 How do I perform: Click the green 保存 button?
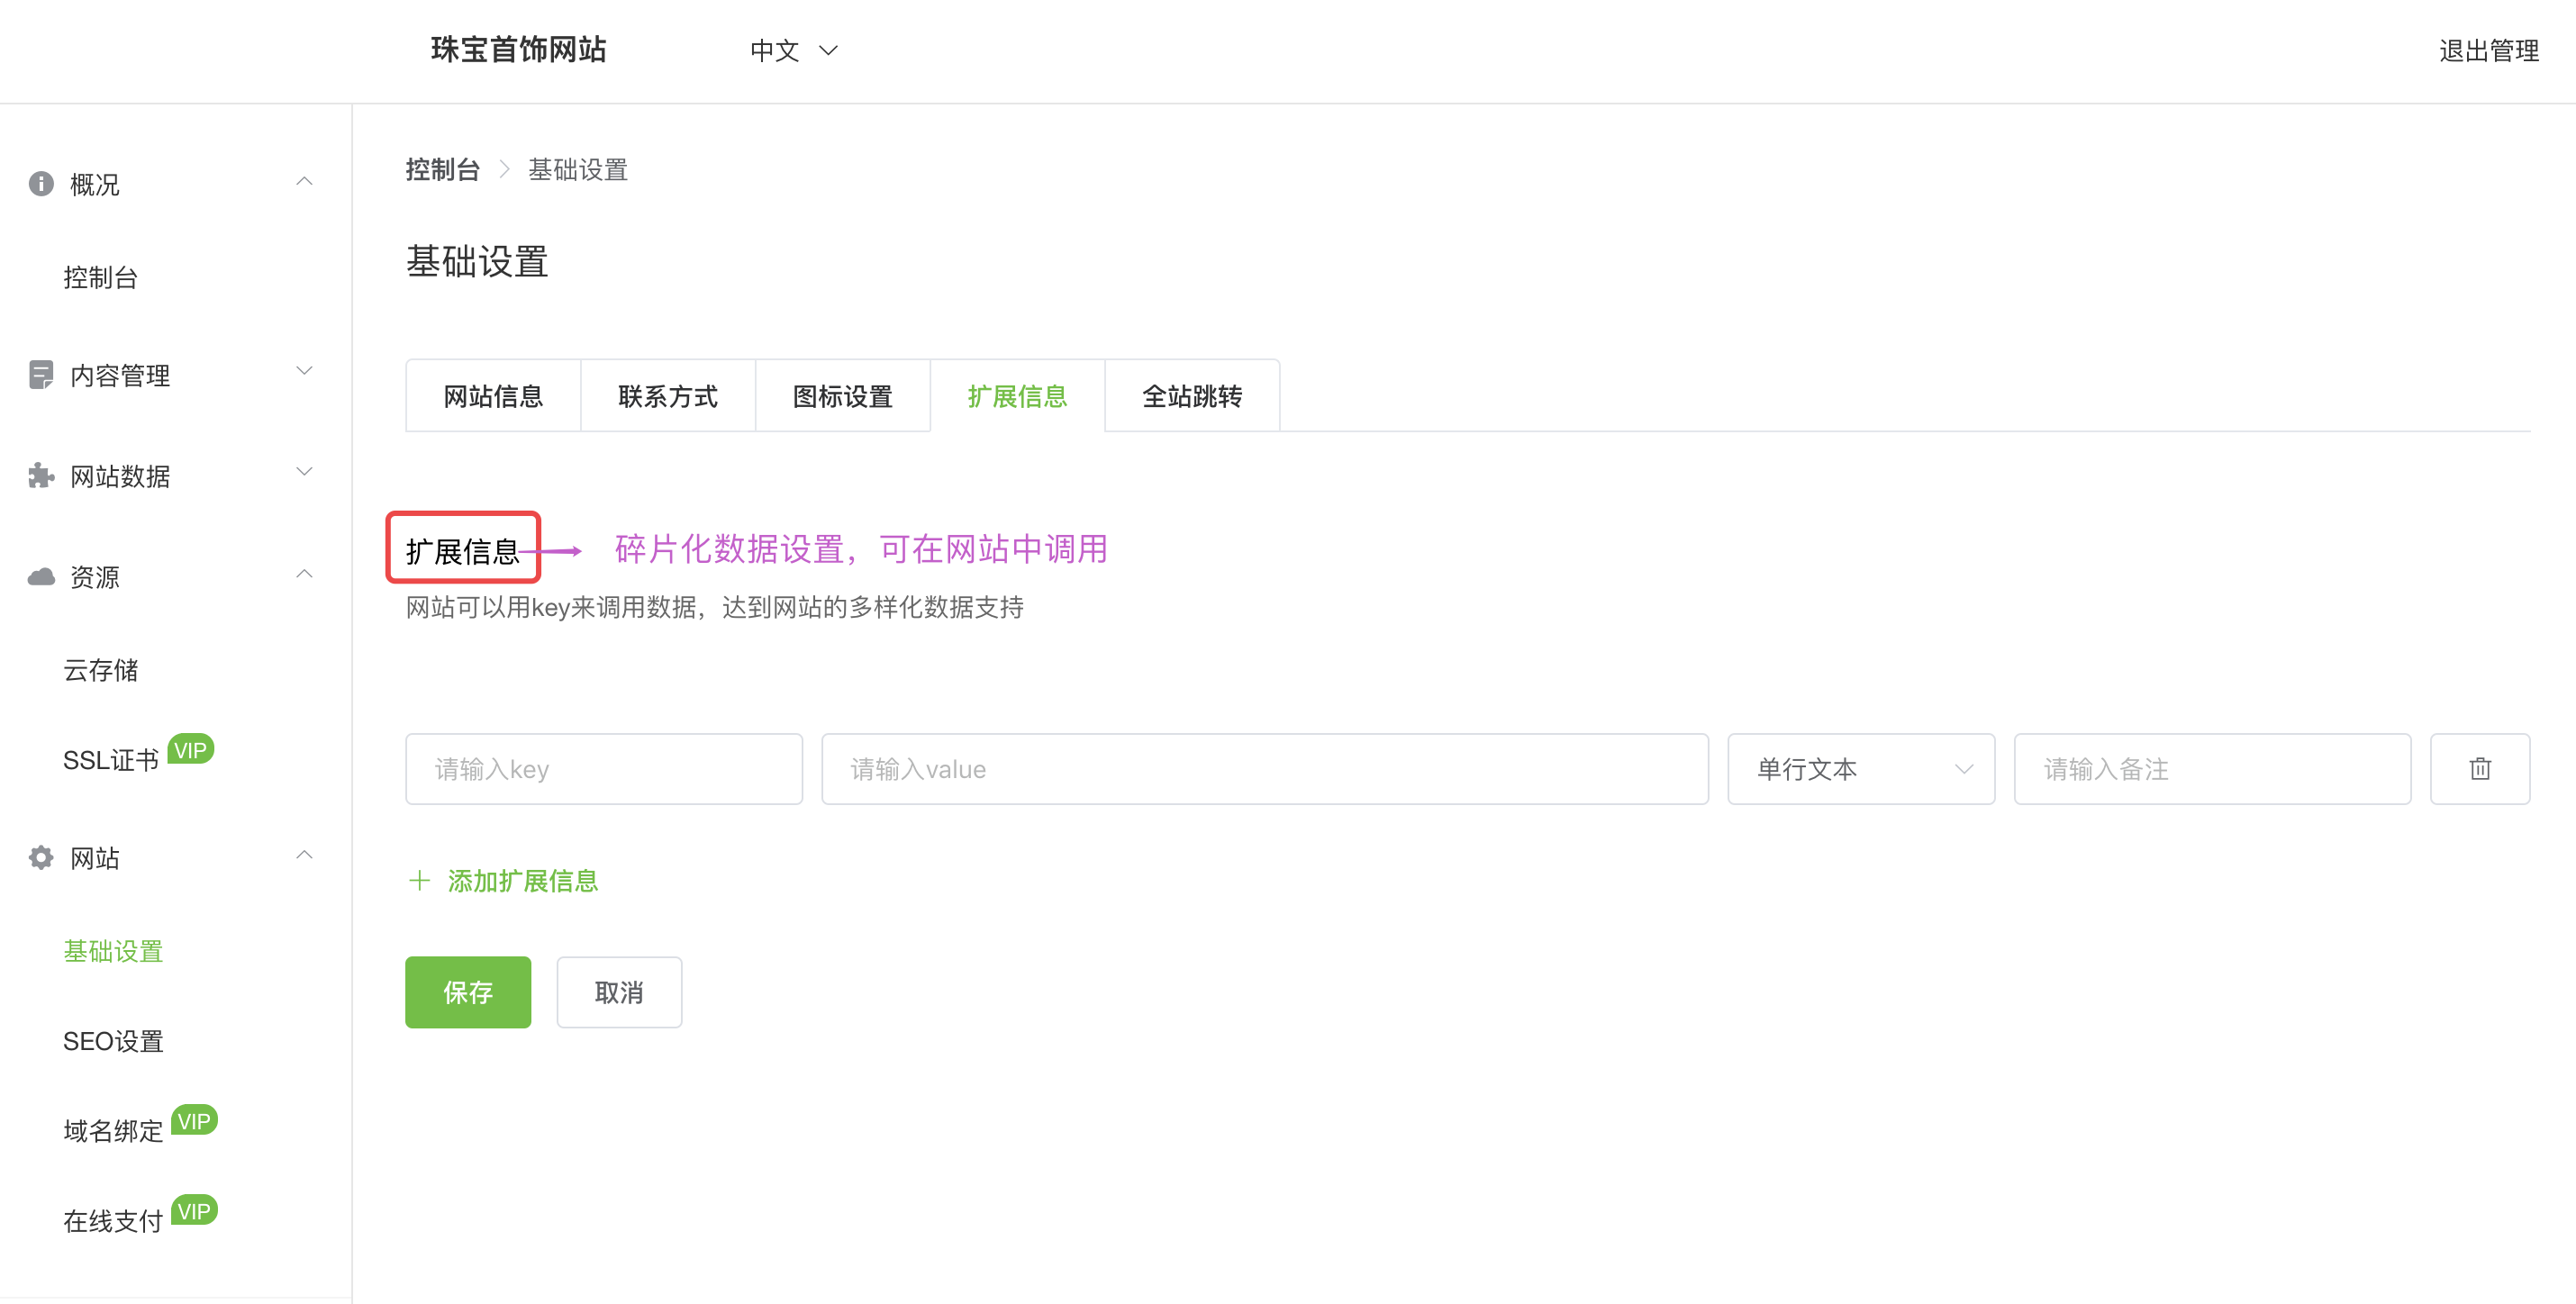click(x=468, y=992)
